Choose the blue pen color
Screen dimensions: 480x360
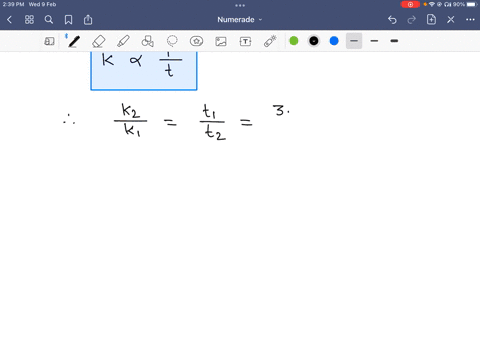(x=334, y=41)
